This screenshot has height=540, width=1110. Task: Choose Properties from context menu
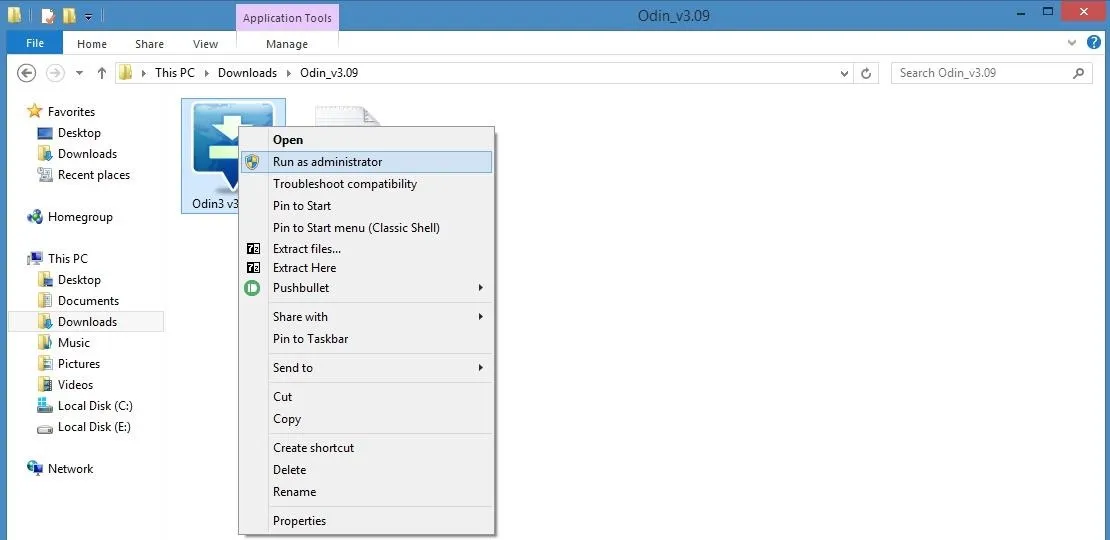(366, 521)
